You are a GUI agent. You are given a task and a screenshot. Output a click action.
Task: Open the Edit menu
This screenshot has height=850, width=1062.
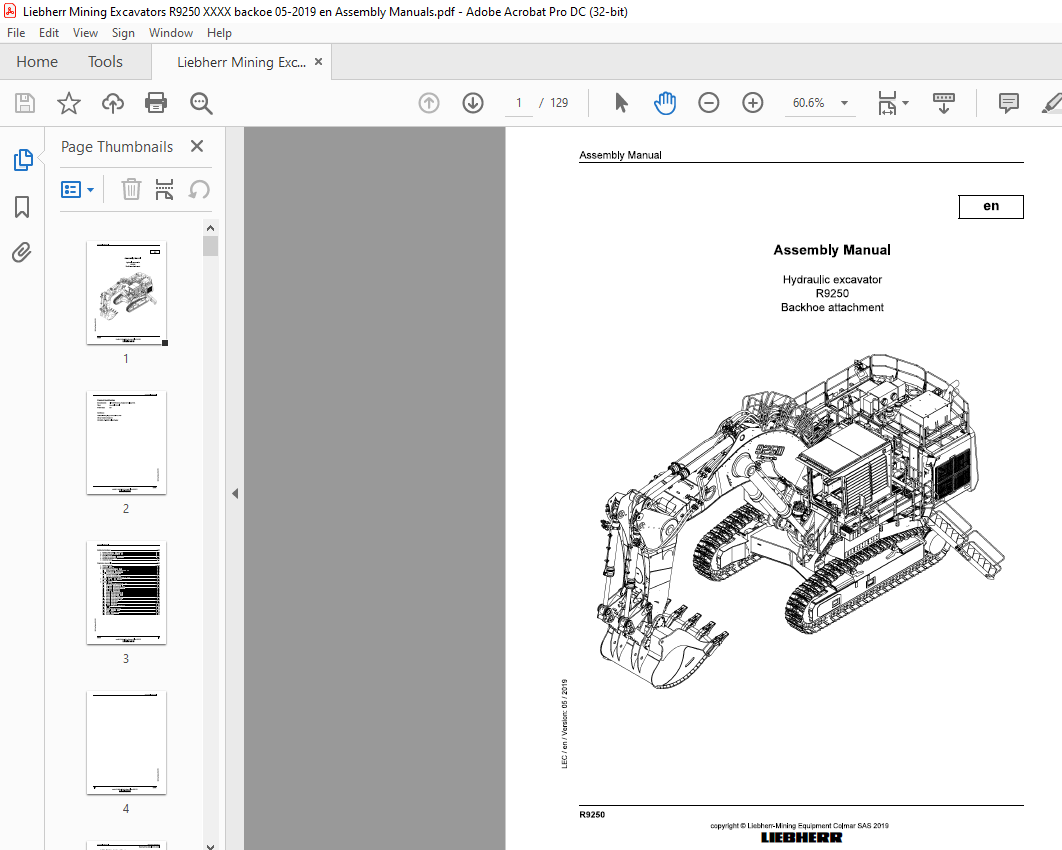coord(49,33)
